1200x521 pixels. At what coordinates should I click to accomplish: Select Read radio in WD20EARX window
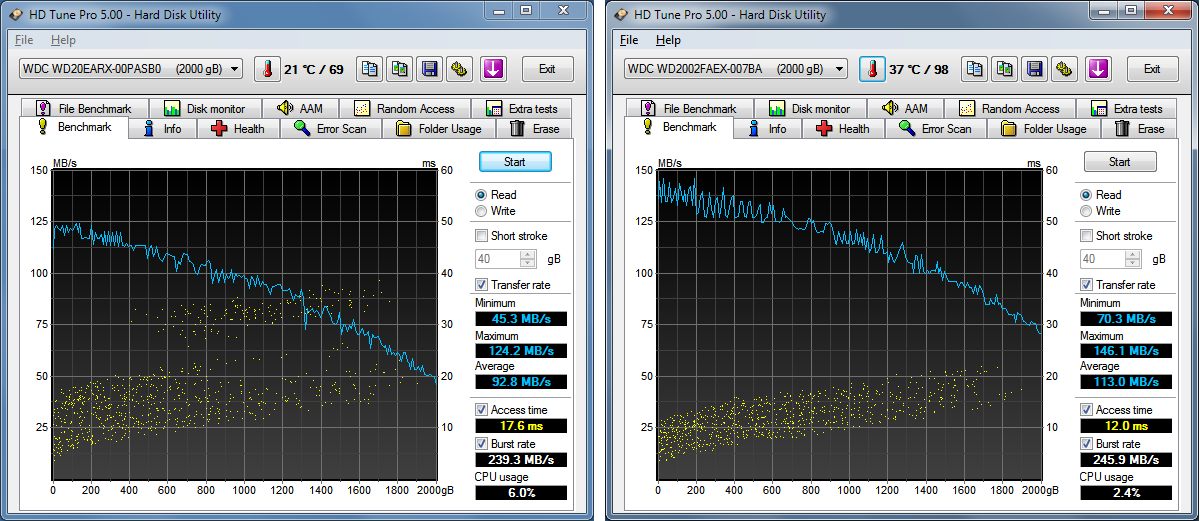[481, 195]
